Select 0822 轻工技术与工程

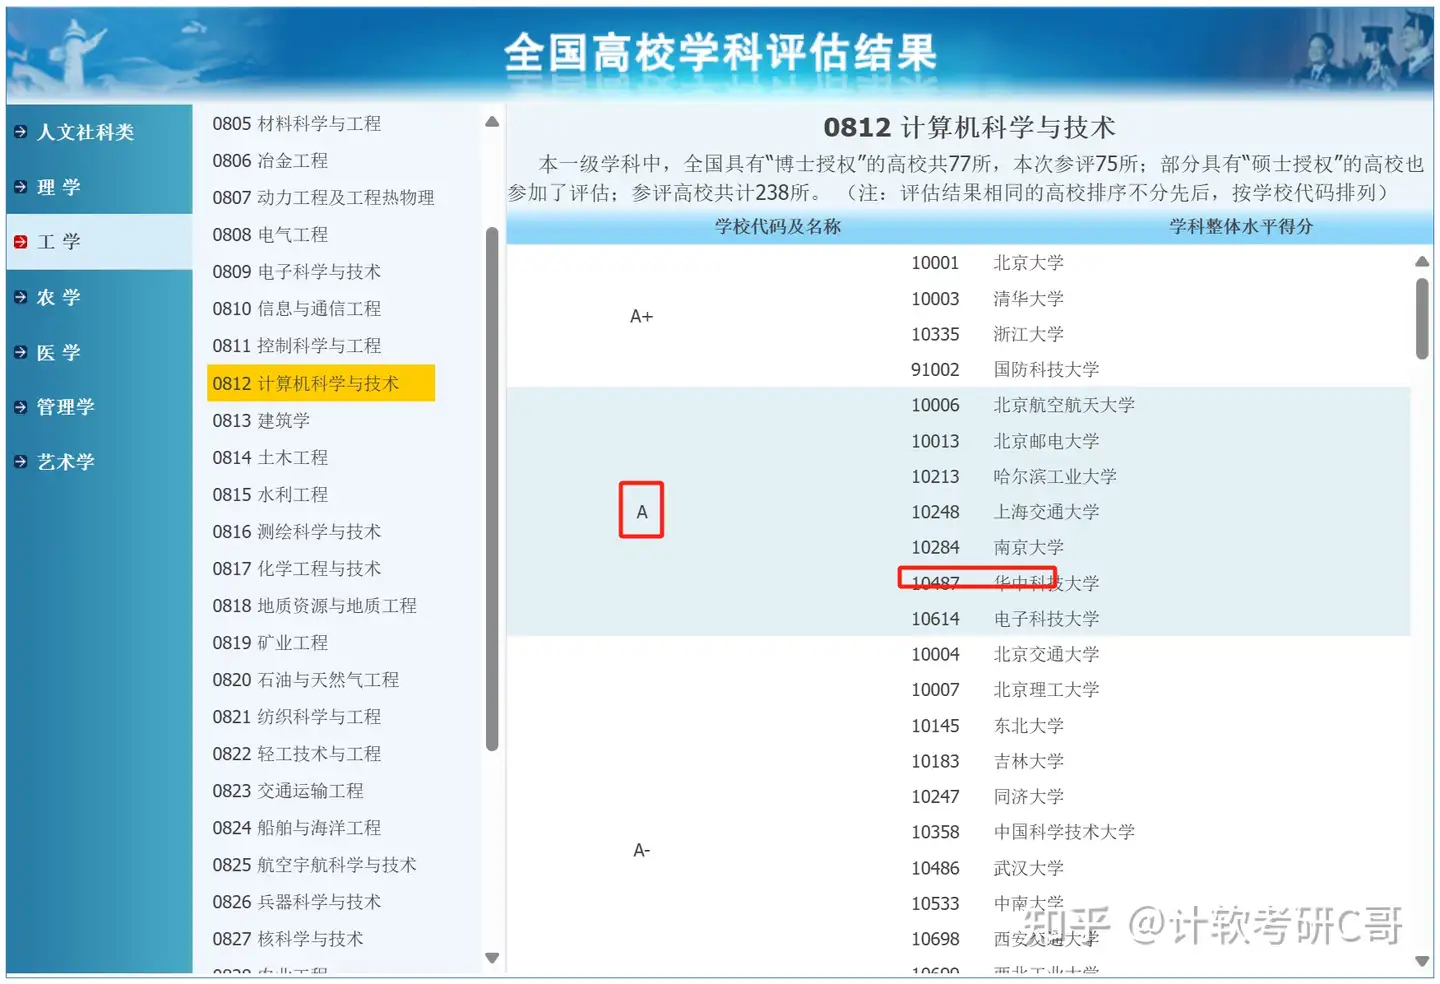[x=296, y=754]
